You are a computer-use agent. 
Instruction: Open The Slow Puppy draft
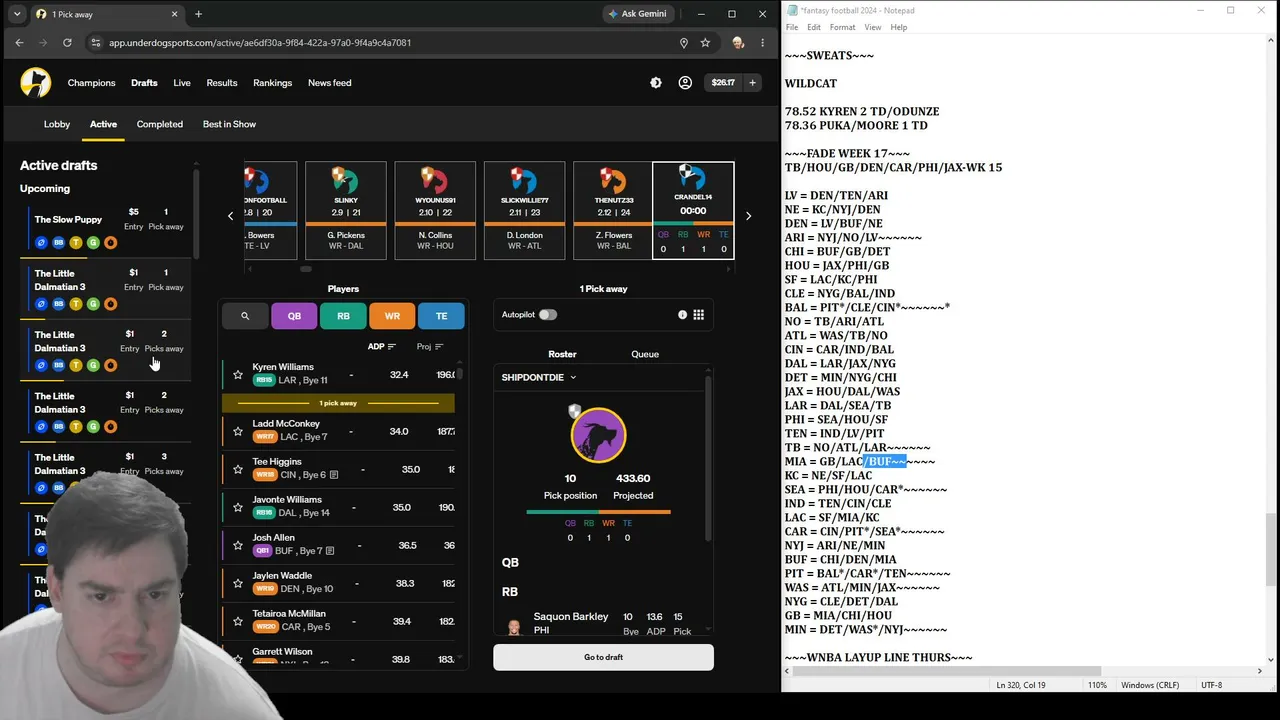click(106, 228)
